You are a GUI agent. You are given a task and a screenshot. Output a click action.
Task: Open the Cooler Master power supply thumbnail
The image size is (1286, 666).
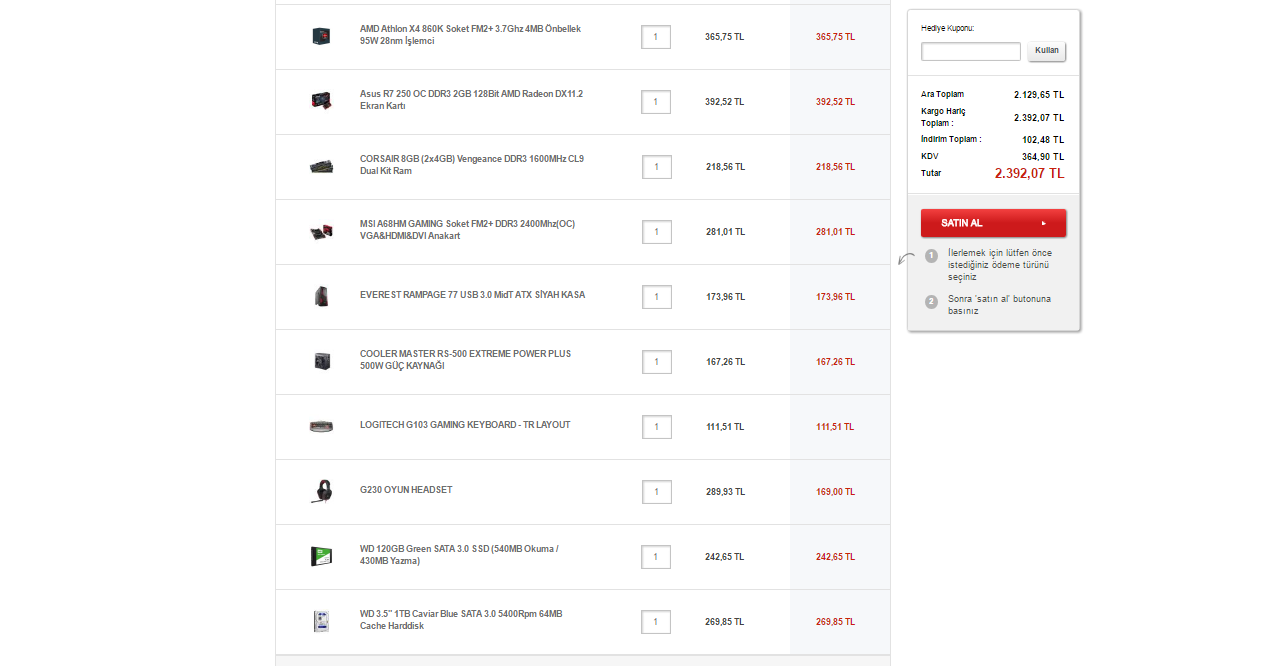point(321,361)
